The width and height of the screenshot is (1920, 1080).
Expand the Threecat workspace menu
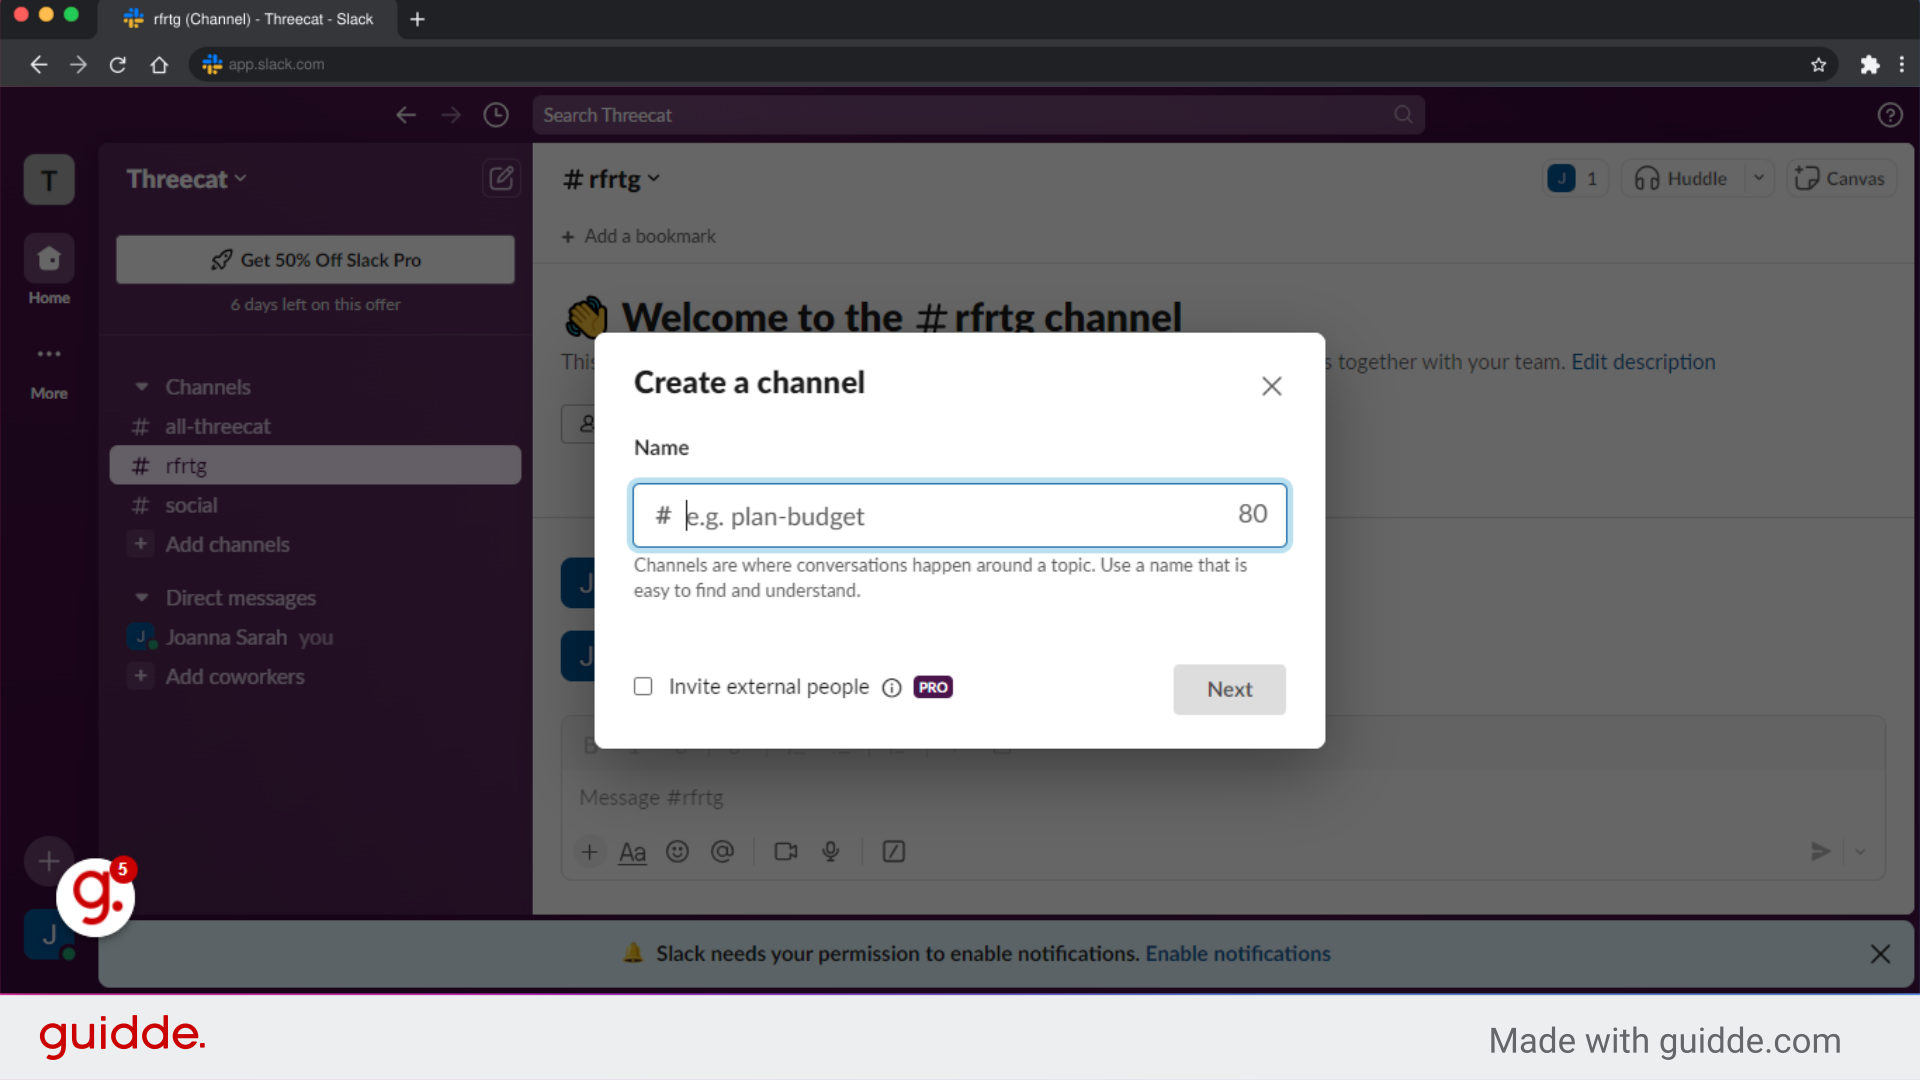(x=186, y=178)
